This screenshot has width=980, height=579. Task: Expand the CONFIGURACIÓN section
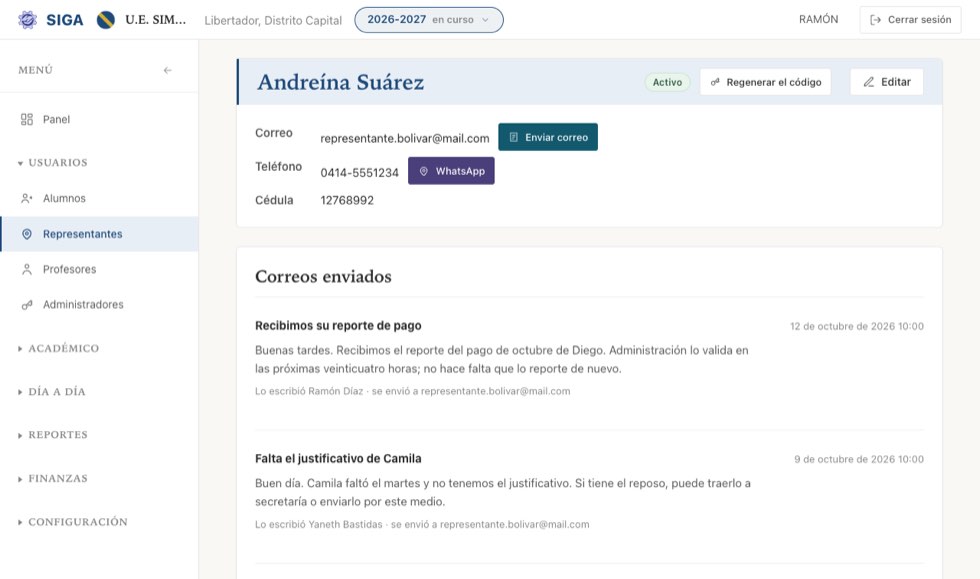72,521
